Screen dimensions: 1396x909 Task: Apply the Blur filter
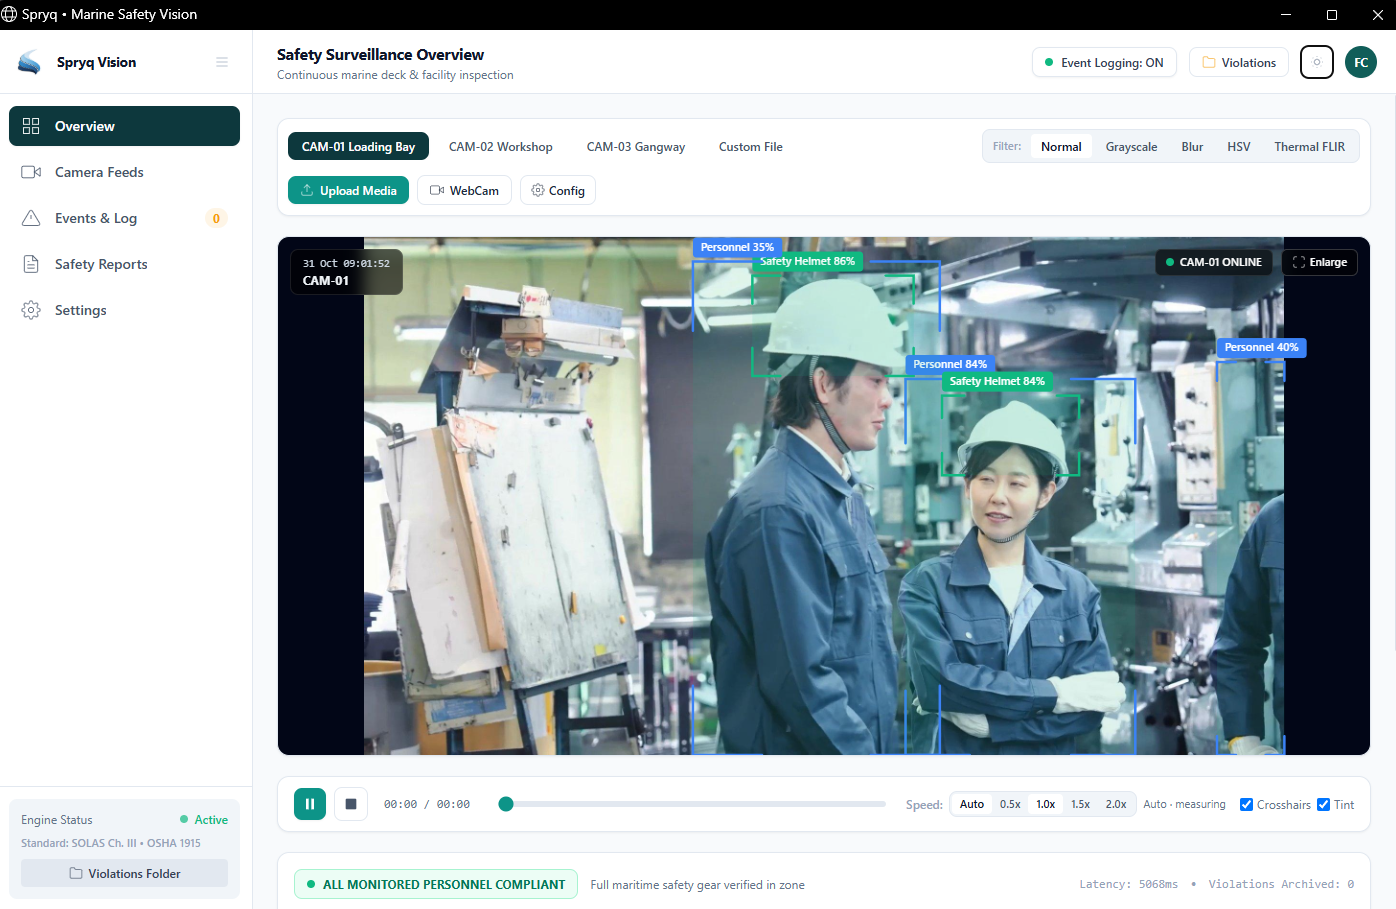click(x=1192, y=146)
